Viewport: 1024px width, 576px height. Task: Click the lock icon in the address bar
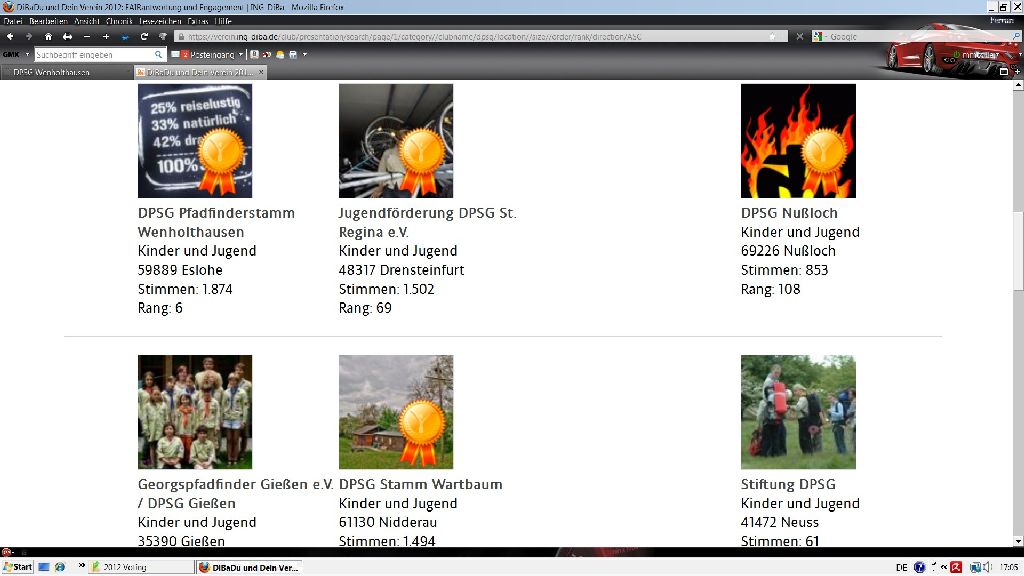(181, 37)
